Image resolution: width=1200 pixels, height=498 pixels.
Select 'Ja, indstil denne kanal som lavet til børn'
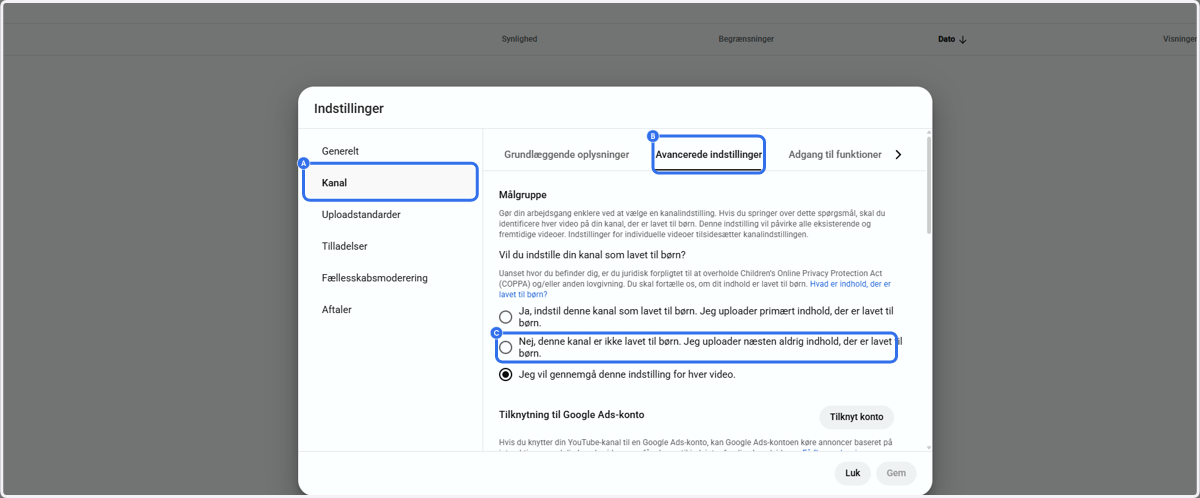[506, 317]
